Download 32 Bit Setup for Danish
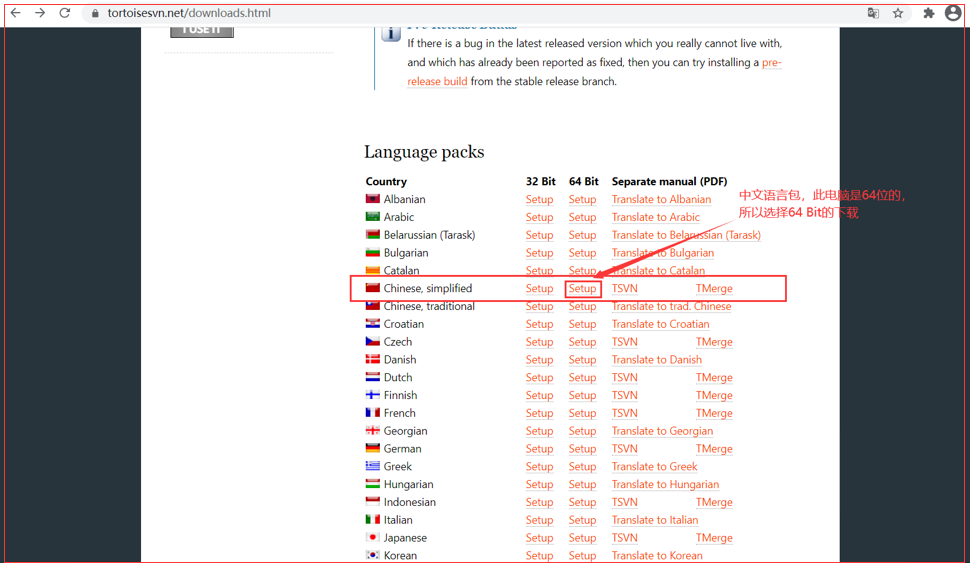The image size is (970, 565). (539, 360)
